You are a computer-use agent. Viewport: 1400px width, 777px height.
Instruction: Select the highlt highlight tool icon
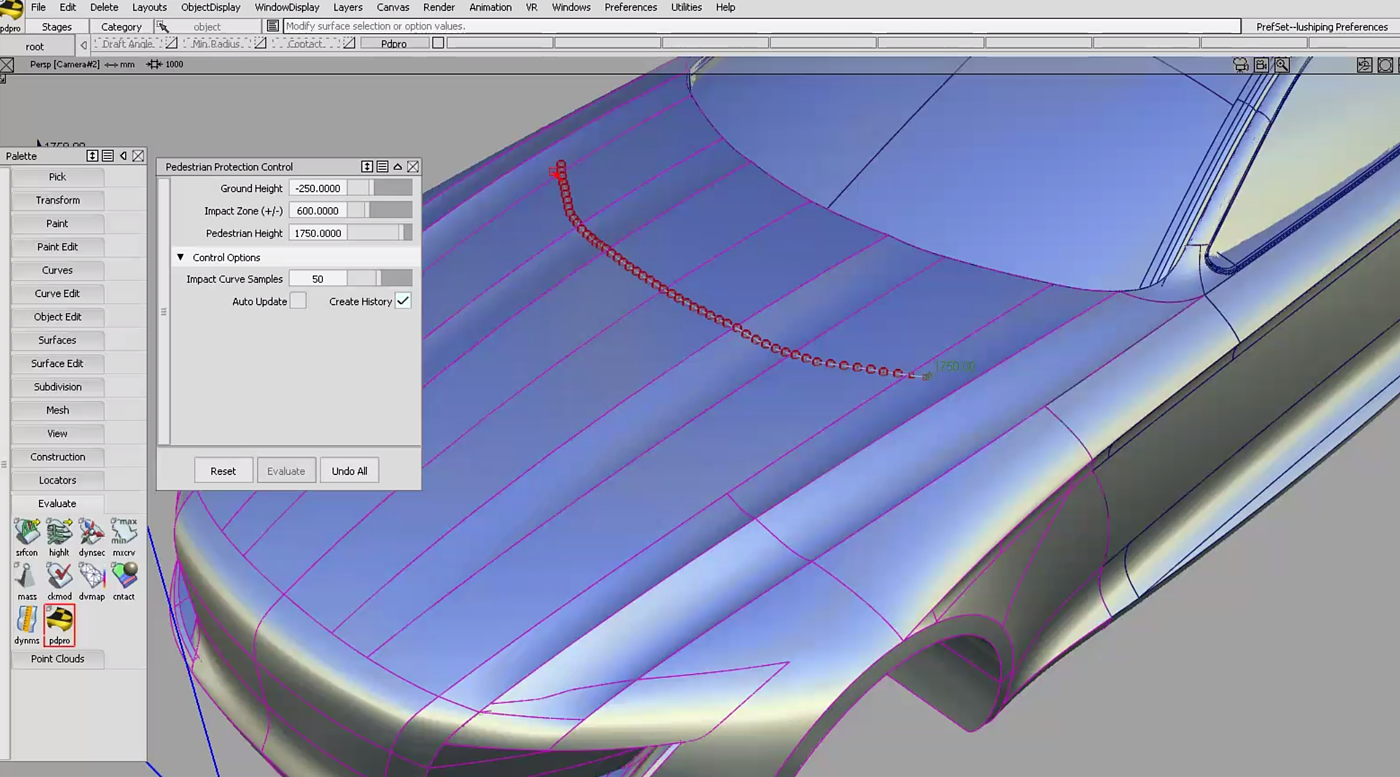59,533
